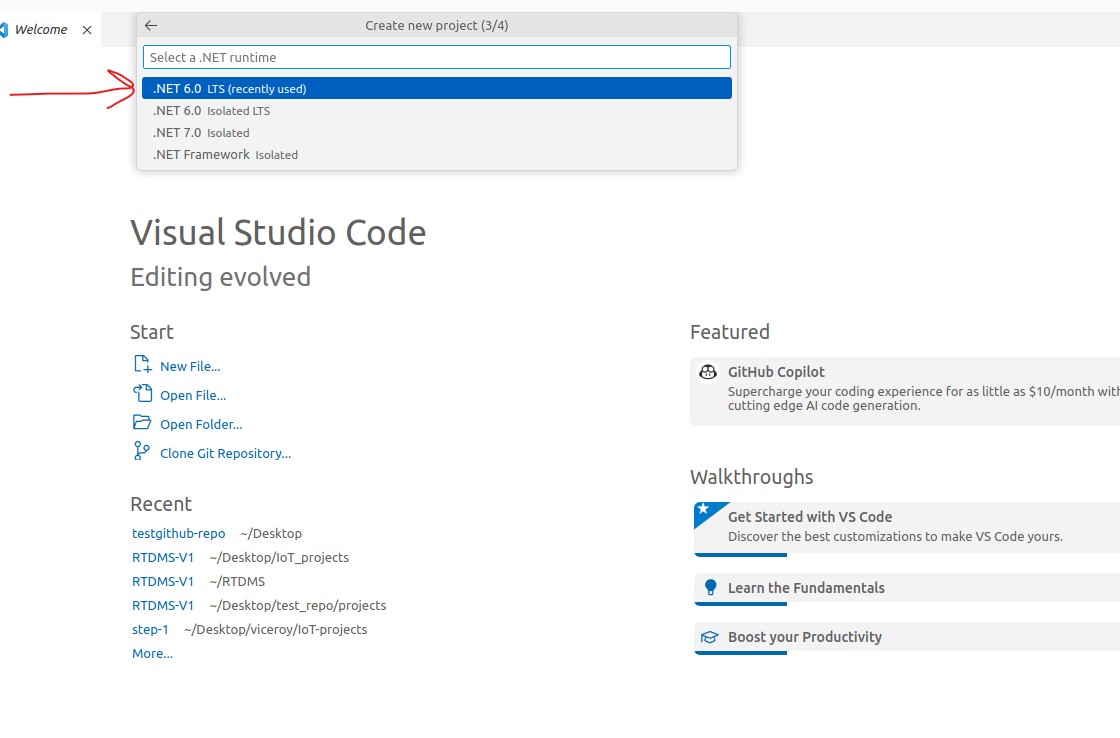This screenshot has width=1120, height=738.
Task: Click the lightbulb icon for Fundamentals
Action: (x=710, y=587)
